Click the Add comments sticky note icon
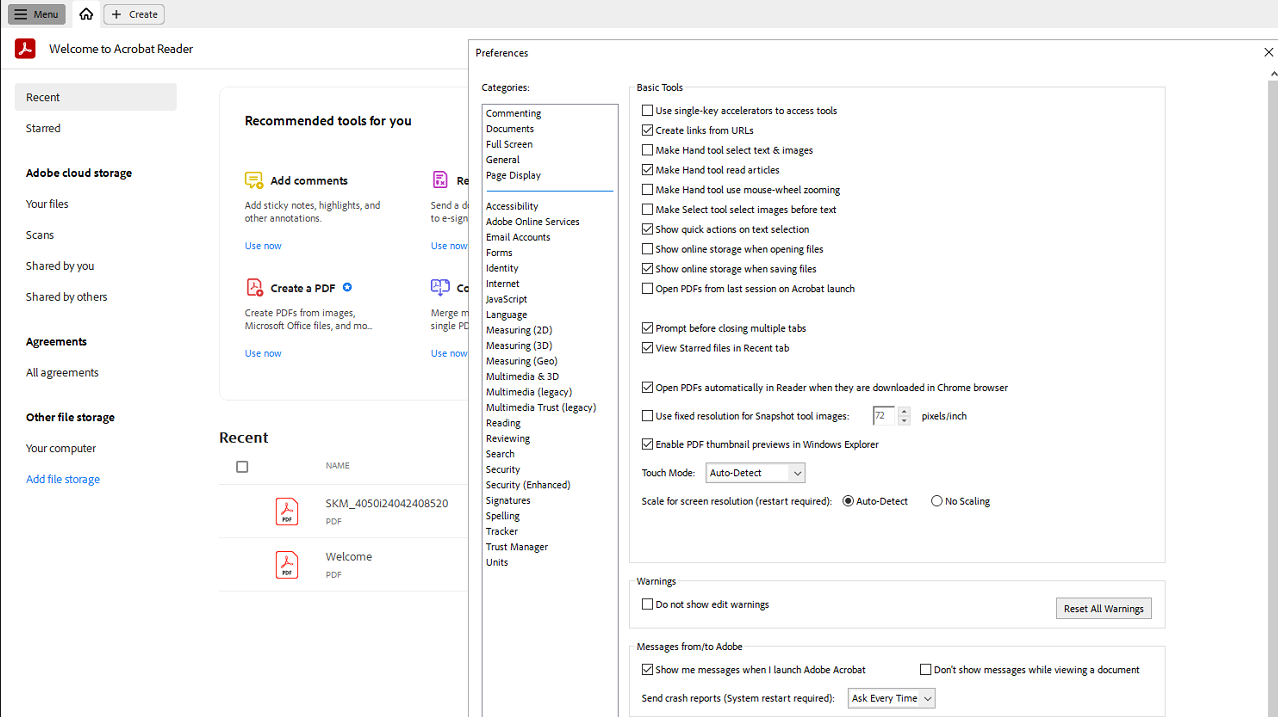1278x717 pixels. pos(254,180)
